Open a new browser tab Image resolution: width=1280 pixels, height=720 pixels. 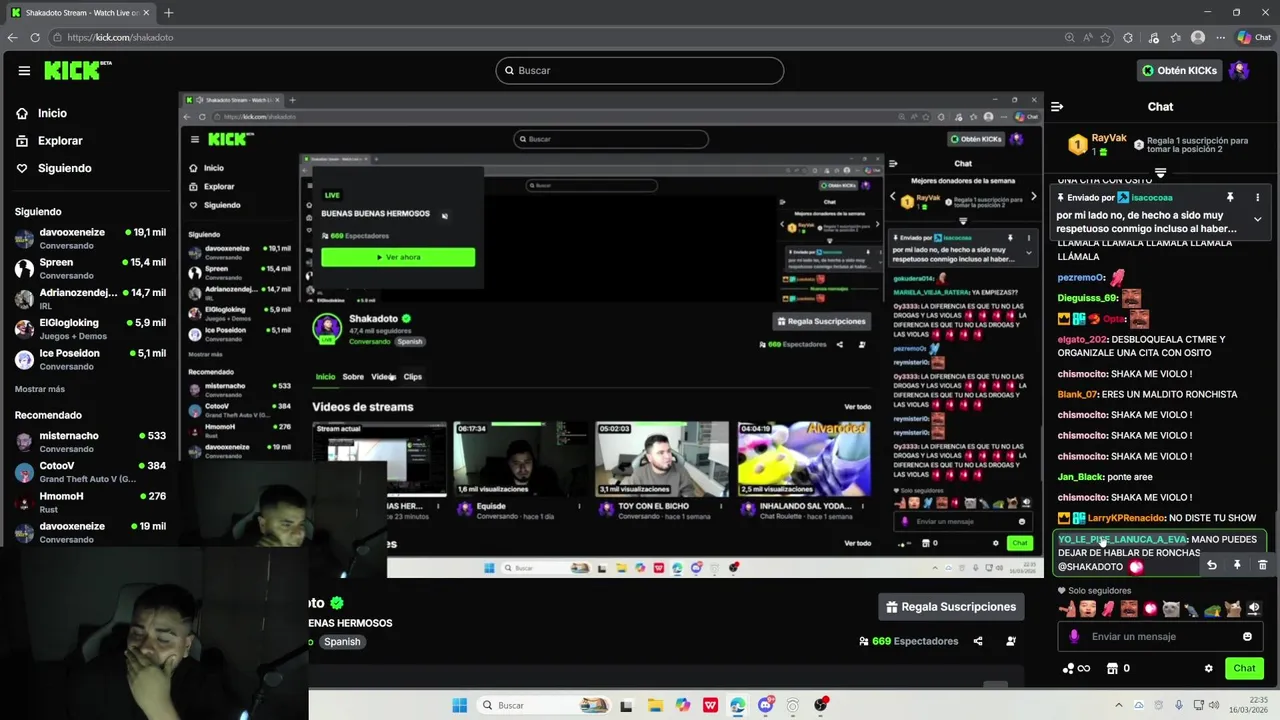[x=168, y=13]
